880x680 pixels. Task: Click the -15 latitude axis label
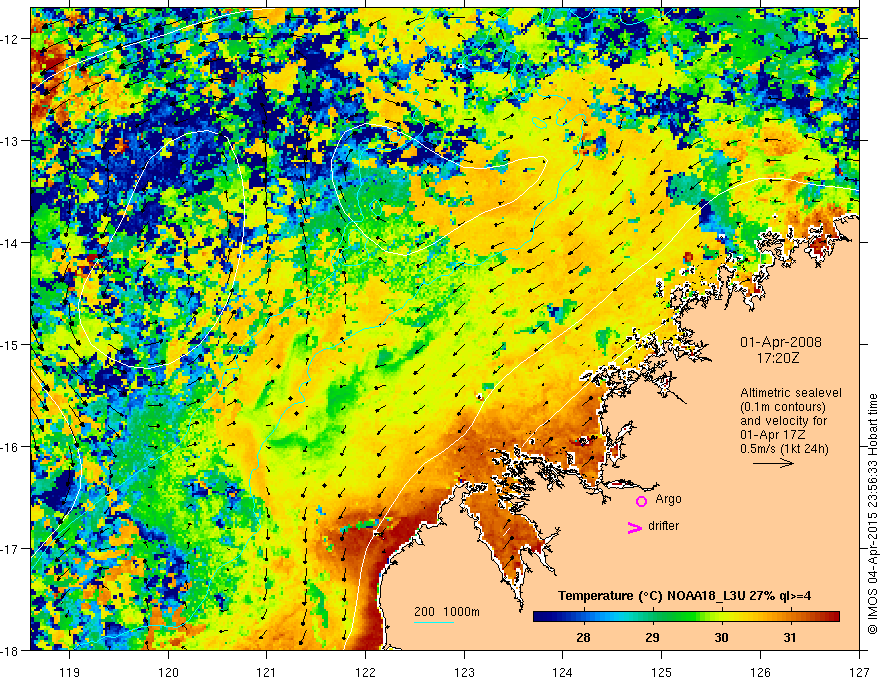(x=10, y=345)
